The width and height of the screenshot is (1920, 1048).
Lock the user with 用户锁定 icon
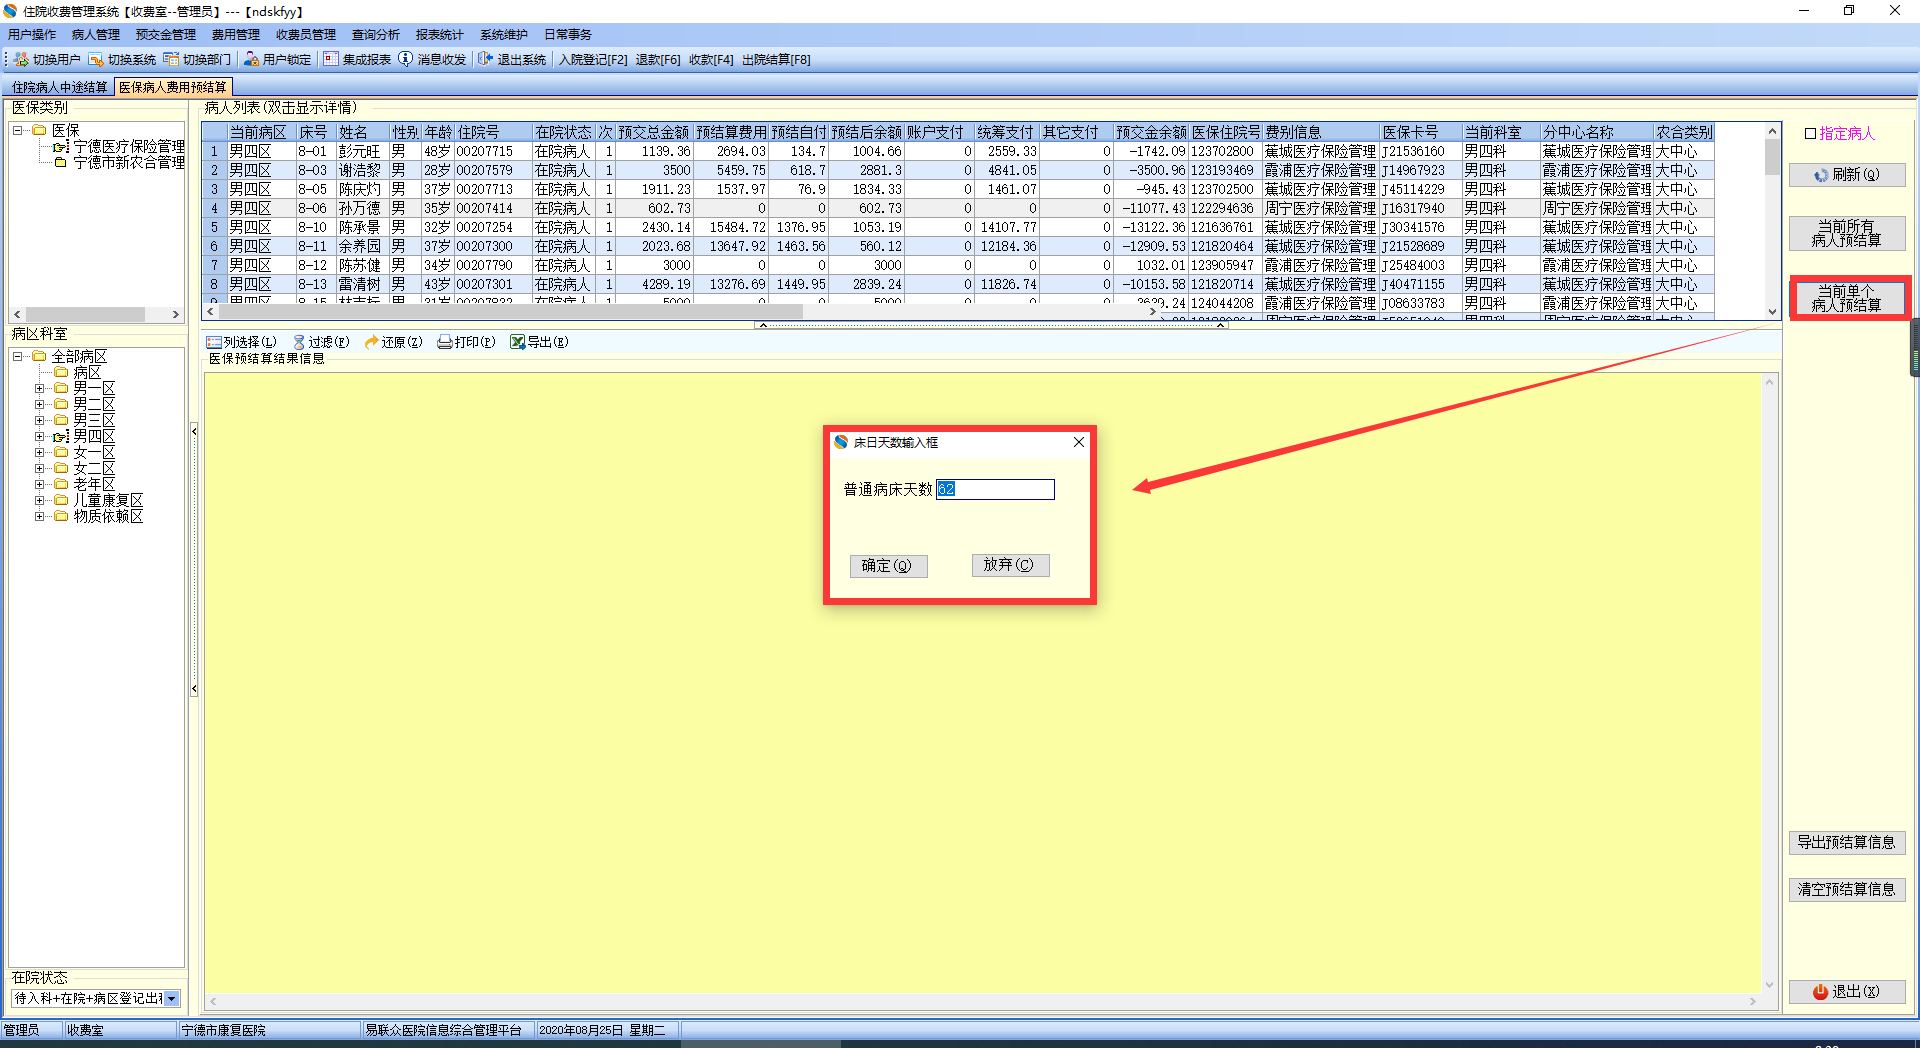(251, 60)
